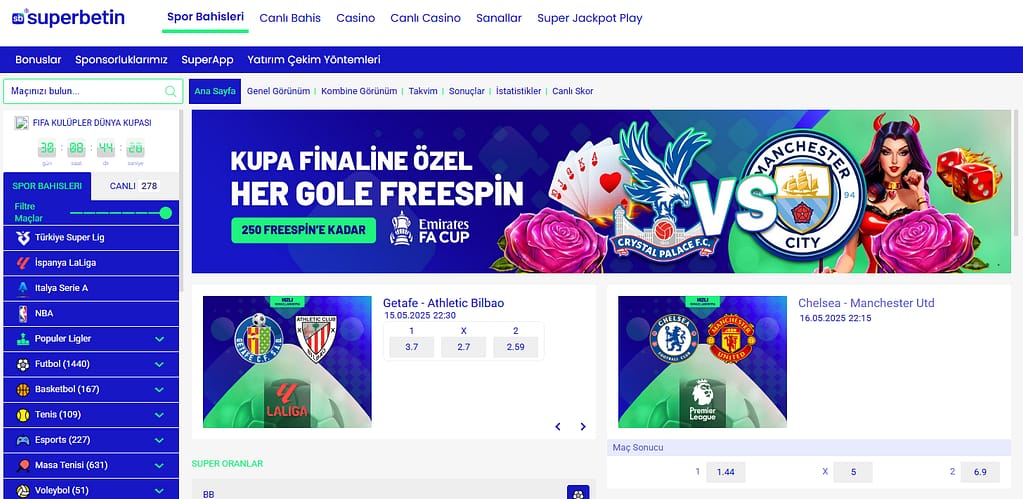Go to previous featured match arrow
1023x499 pixels.
click(558, 427)
